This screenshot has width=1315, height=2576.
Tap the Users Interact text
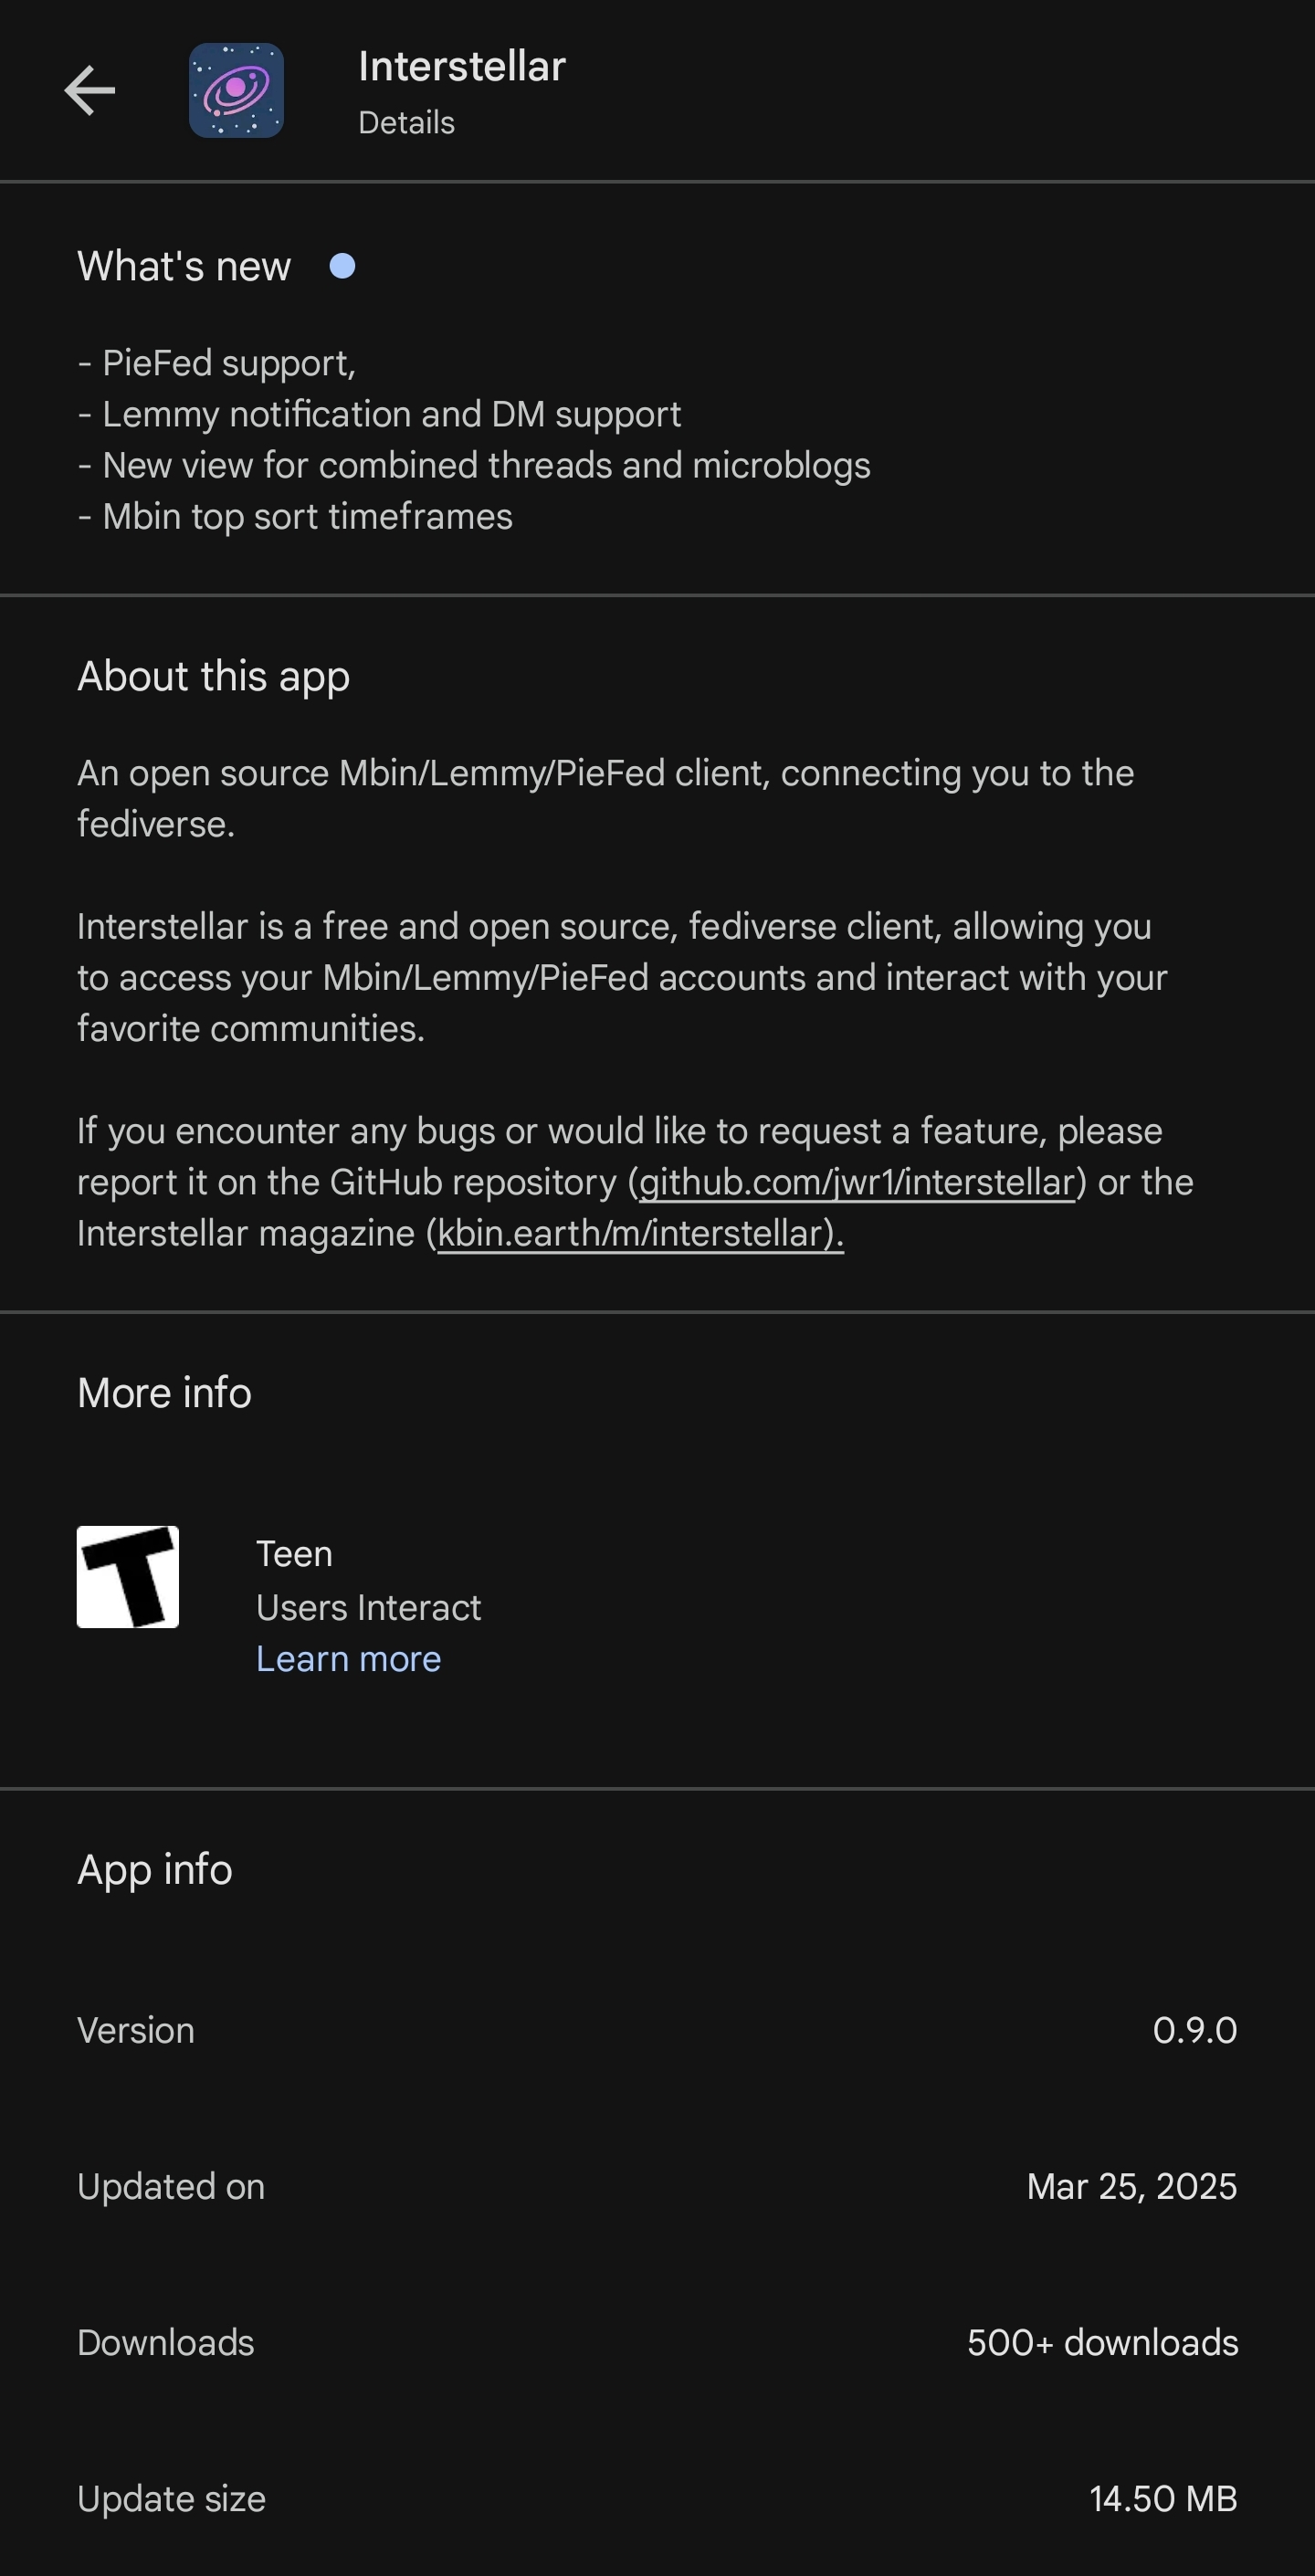pos(368,1608)
